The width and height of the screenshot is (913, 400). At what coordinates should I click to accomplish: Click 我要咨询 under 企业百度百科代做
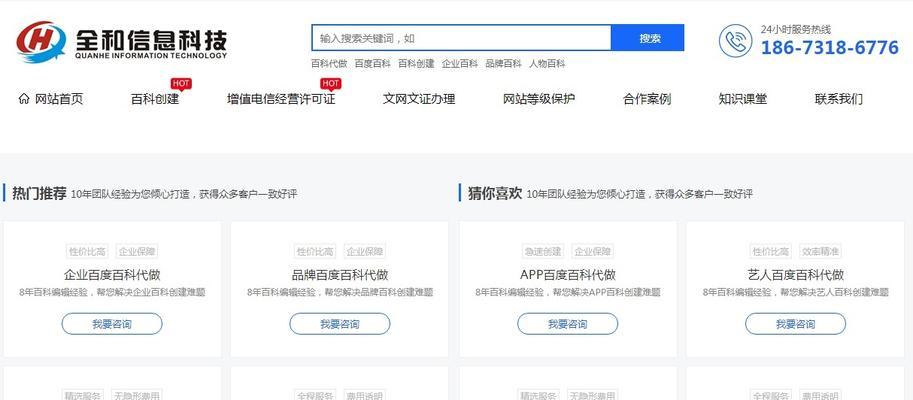pyautogui.click(x=112, y=324)
